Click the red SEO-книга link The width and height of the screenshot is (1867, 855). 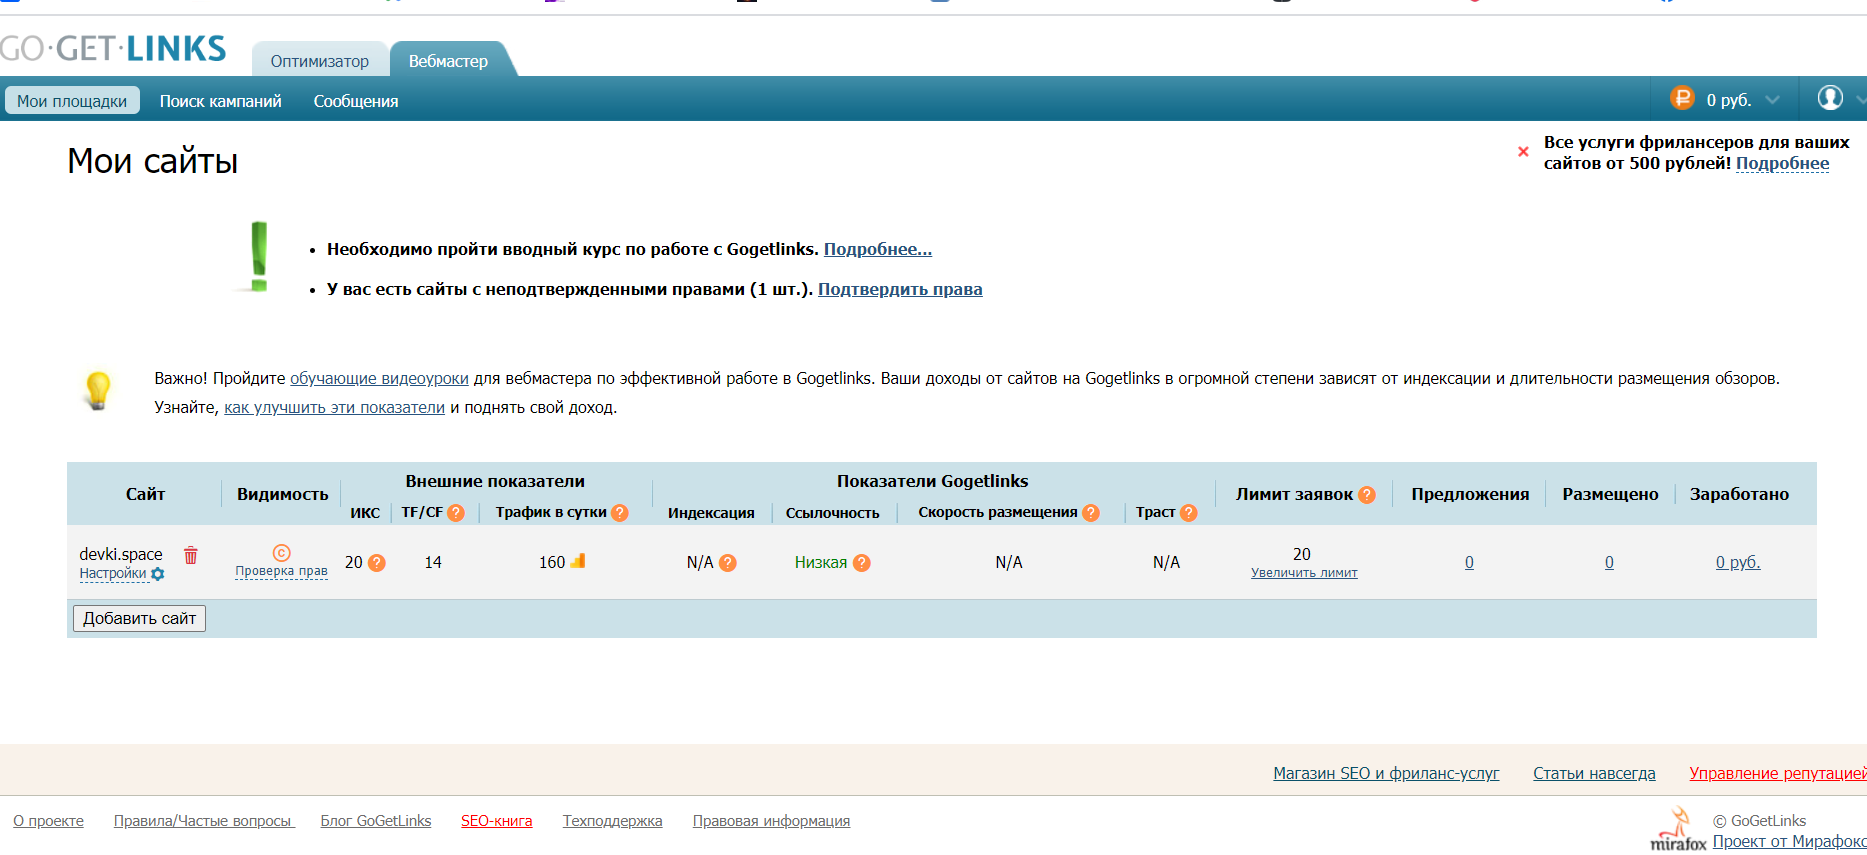(x=497, y=821)
